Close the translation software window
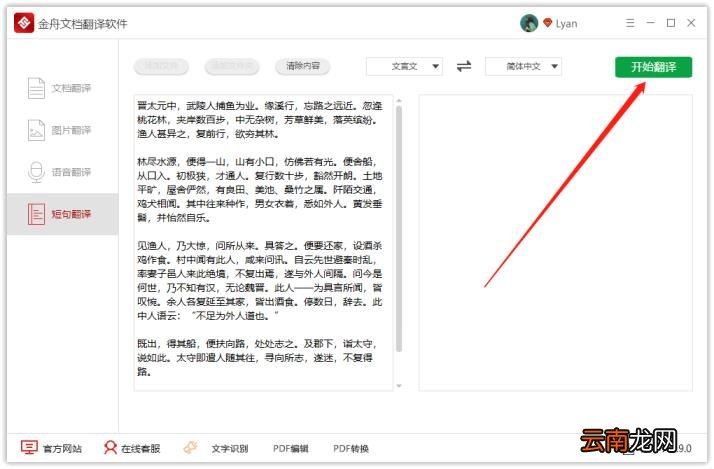This screenshot has width=714, height=469. 691,23
